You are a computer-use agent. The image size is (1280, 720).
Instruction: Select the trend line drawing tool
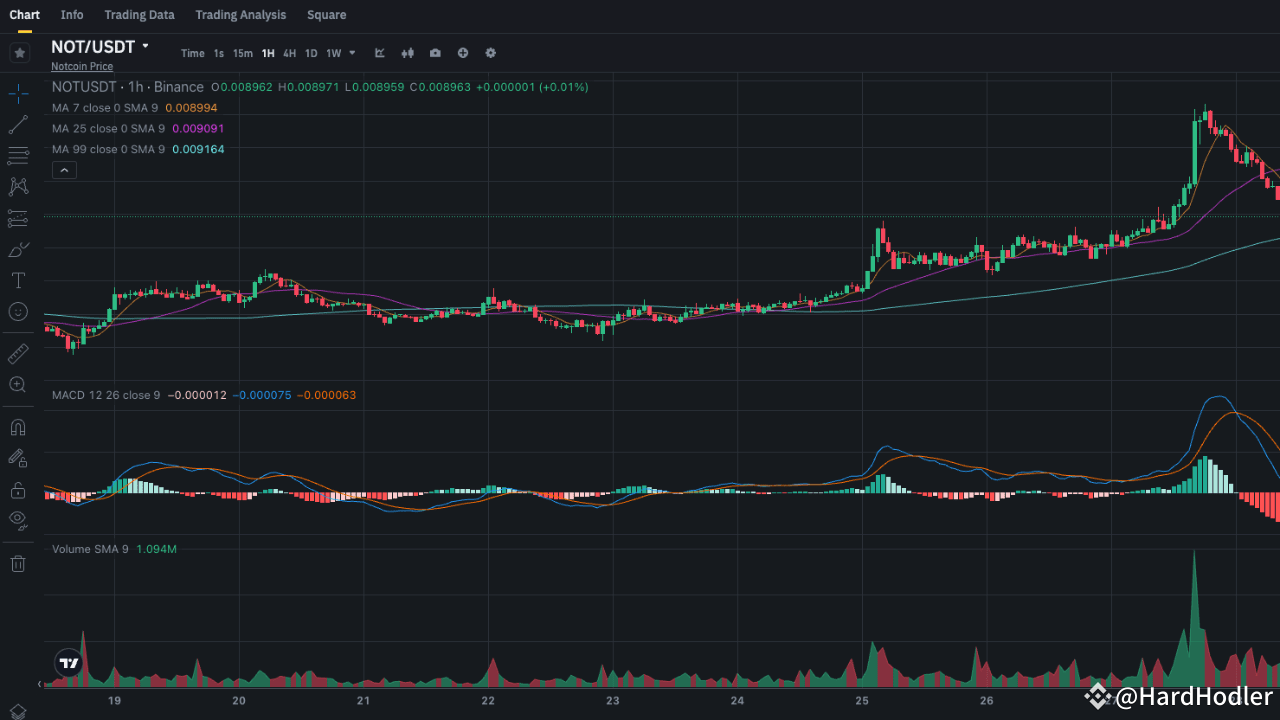pyautogui.click(x=18, y=125)
